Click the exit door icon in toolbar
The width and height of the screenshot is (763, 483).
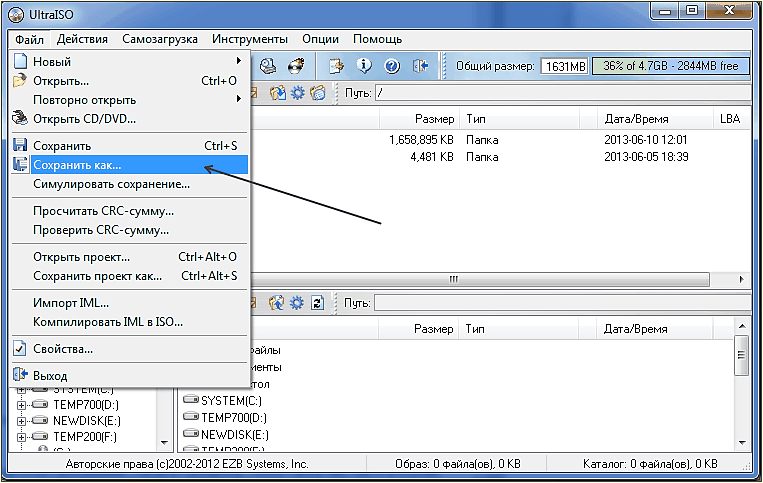click(420, 66)
